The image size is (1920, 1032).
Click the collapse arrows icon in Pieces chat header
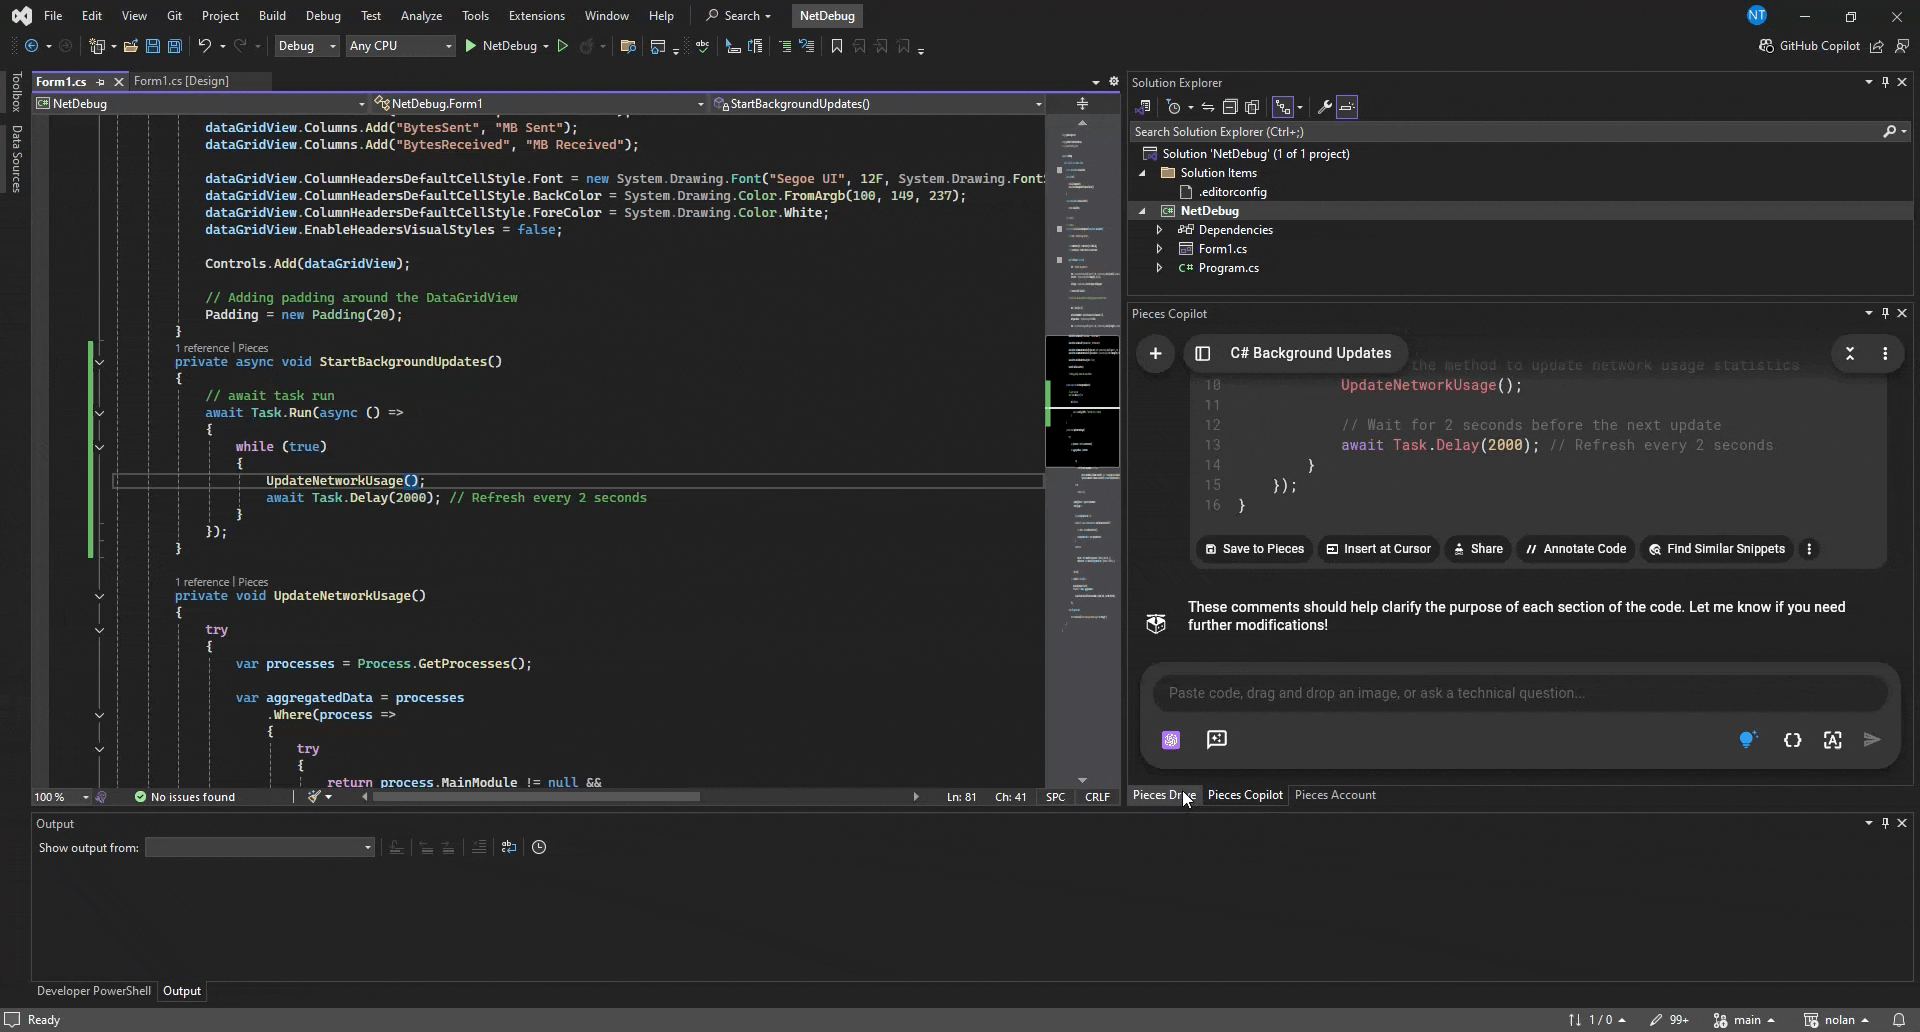coord(1850,354)
